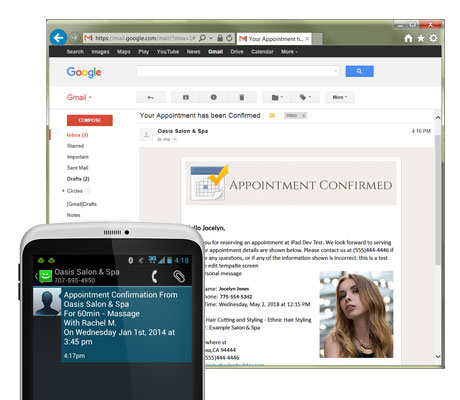Remove the Inbox label chip from email
The width and height of the screenshot is (460, 400).
(304, 116)
